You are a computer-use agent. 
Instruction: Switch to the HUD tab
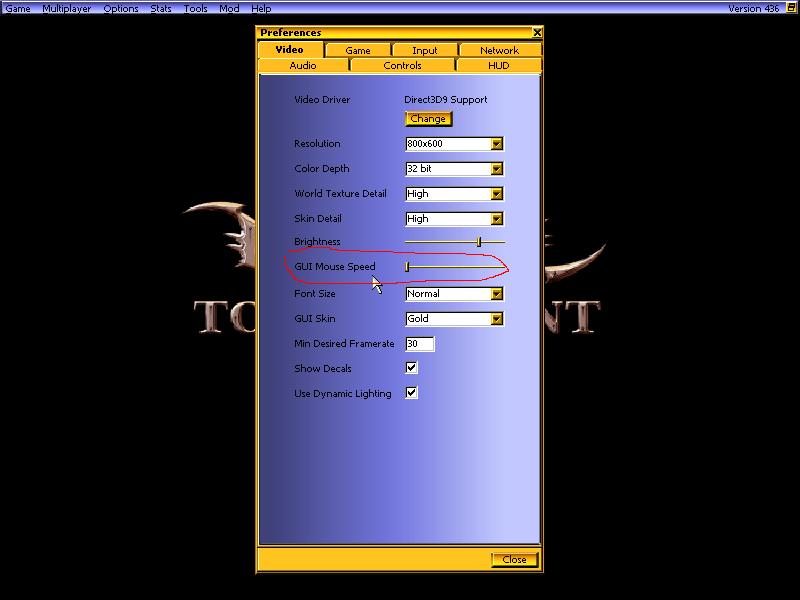pos(498,65)
